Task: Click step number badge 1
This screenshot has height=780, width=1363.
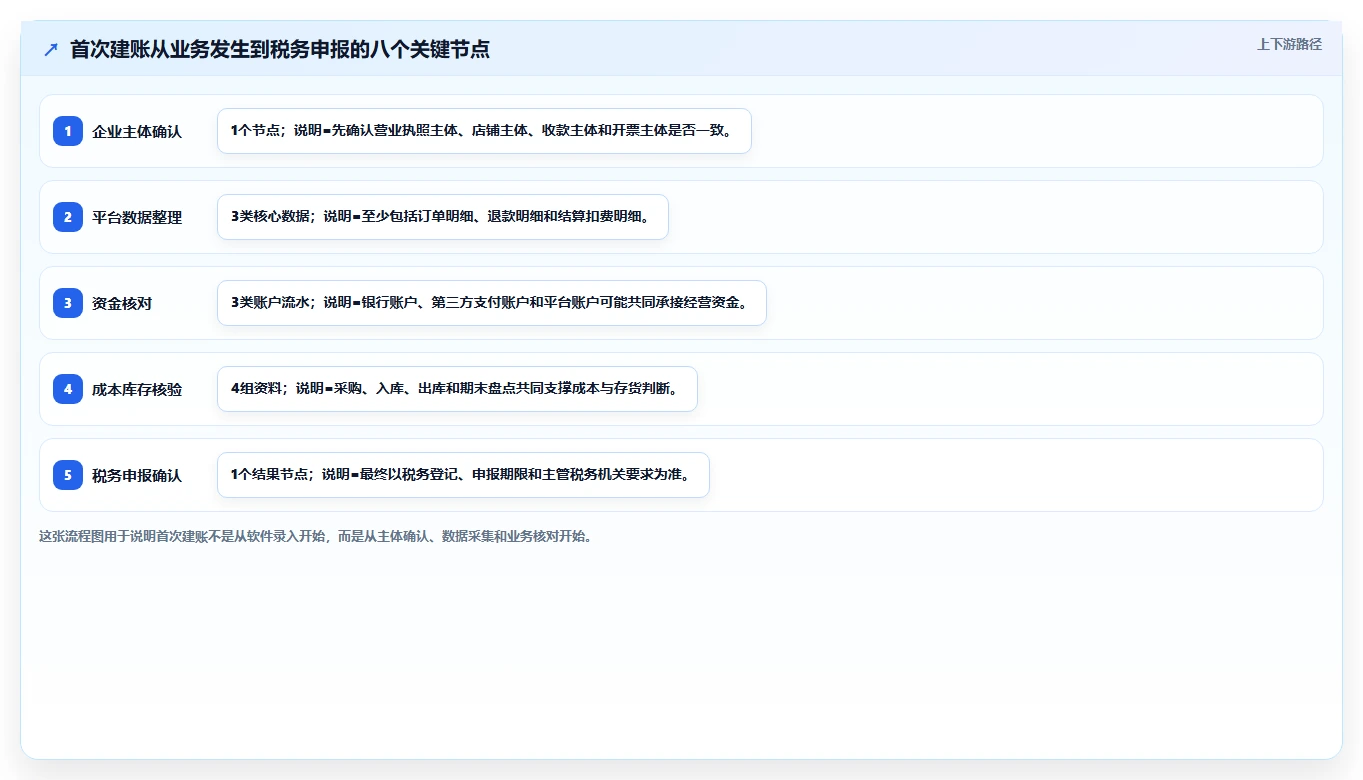Action: tap(68, 131)
